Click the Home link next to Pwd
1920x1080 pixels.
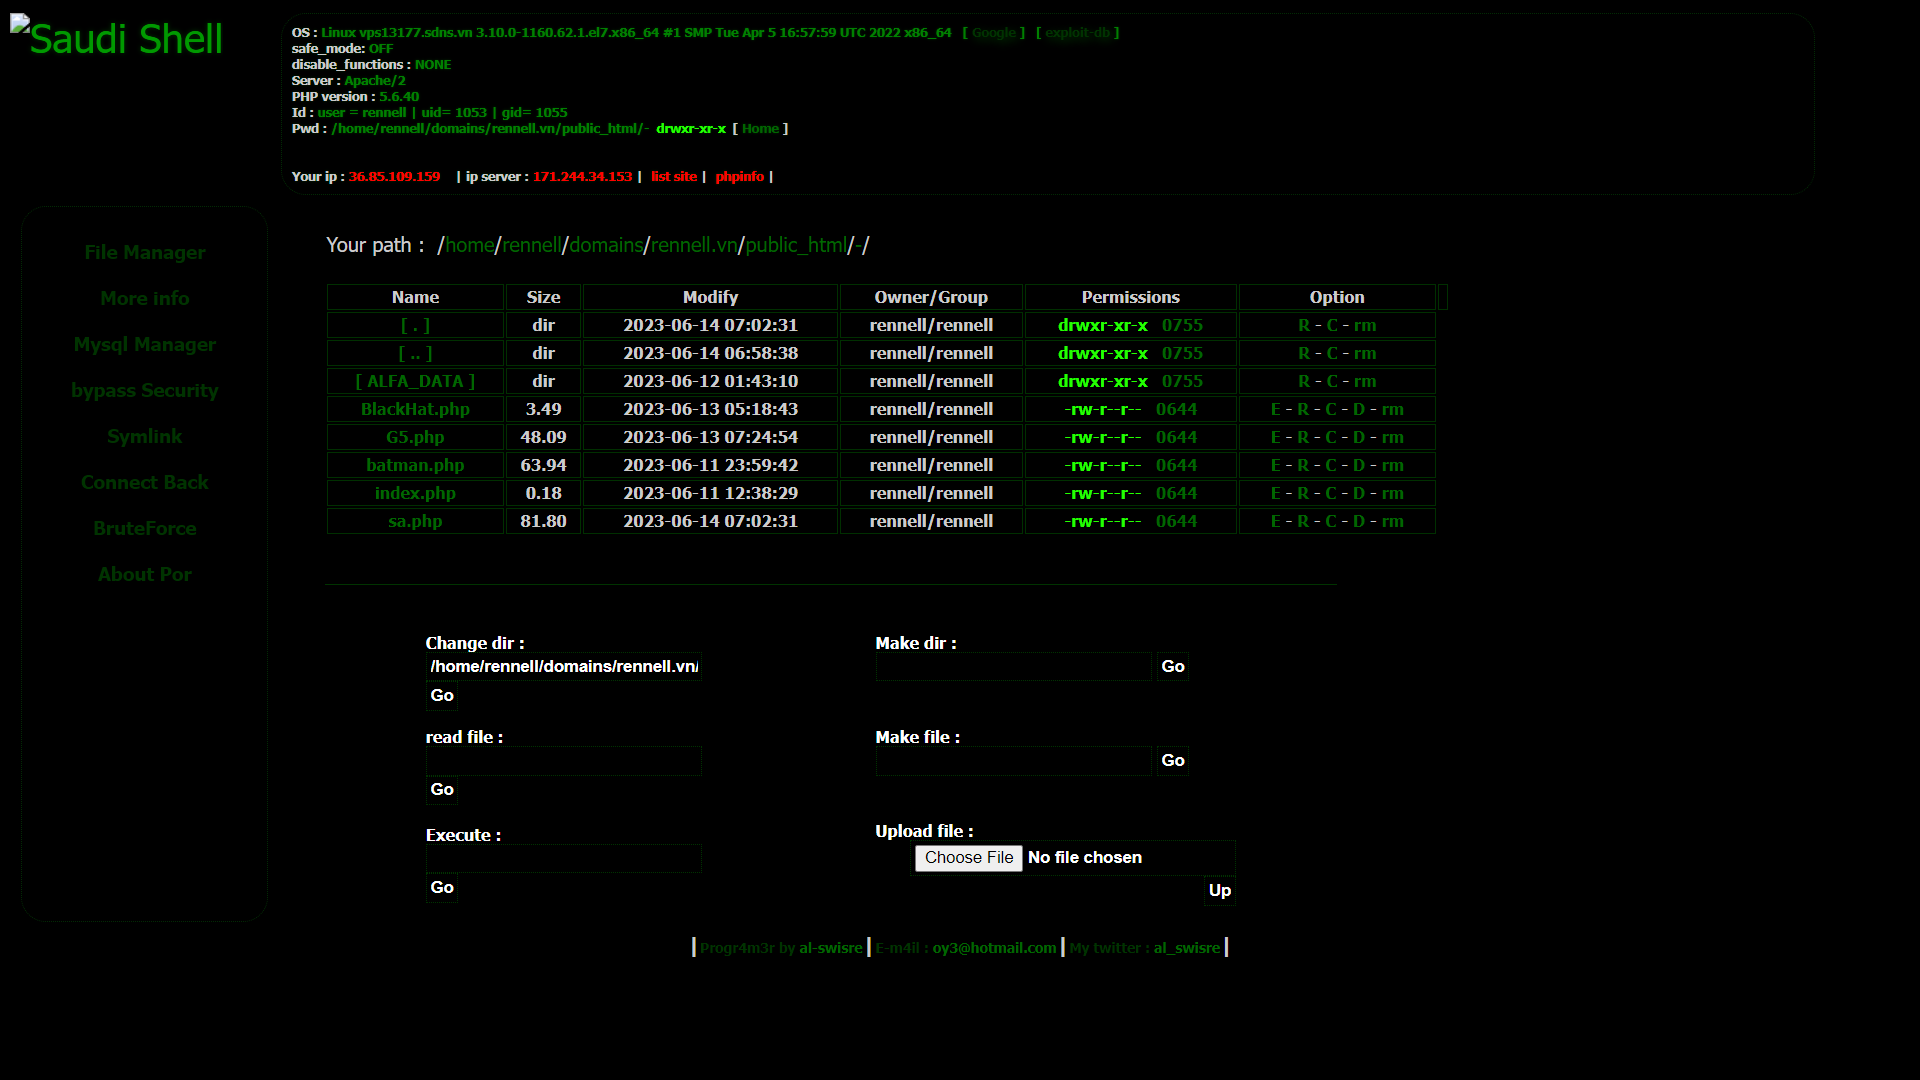[x=760, y=129]
